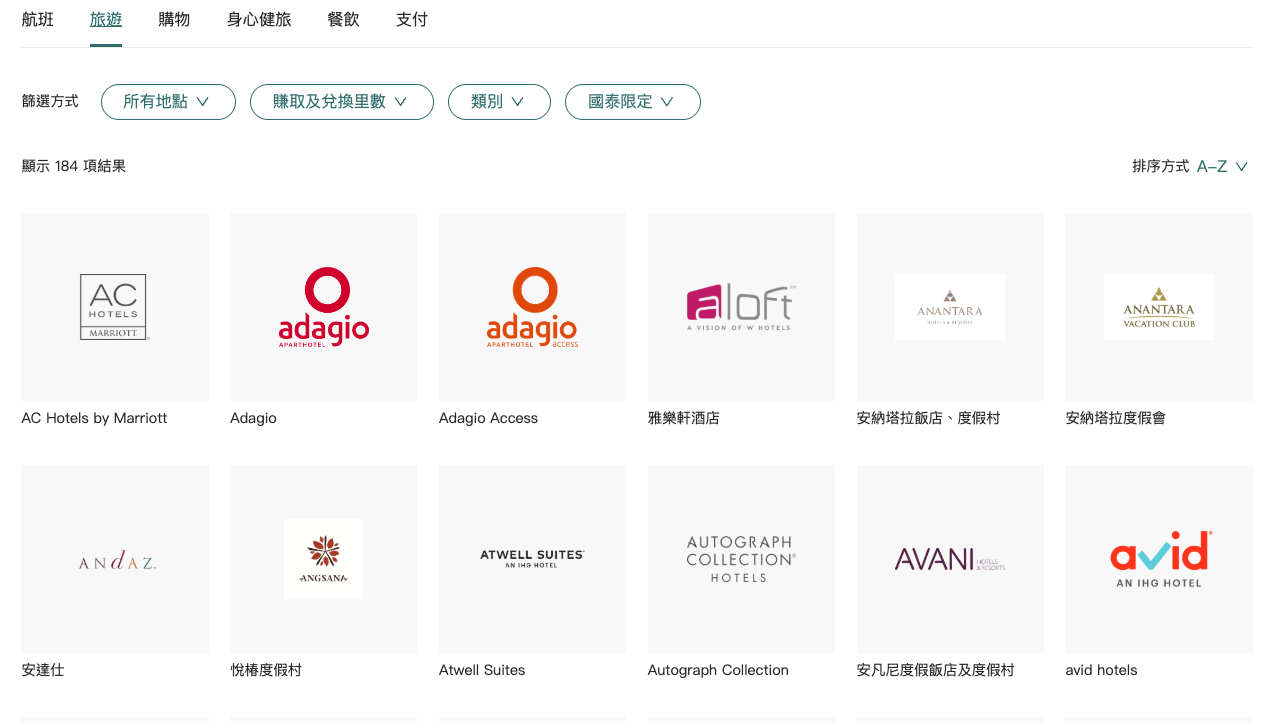The height and width of the screenshot is (723, 1273).
Task: Click the Atwell Suites name link
Action: coord(482,670)
